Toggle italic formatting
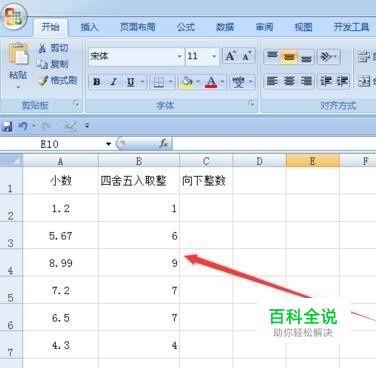Viewport: 376px width, 368px height. click(x=114, y=82)
